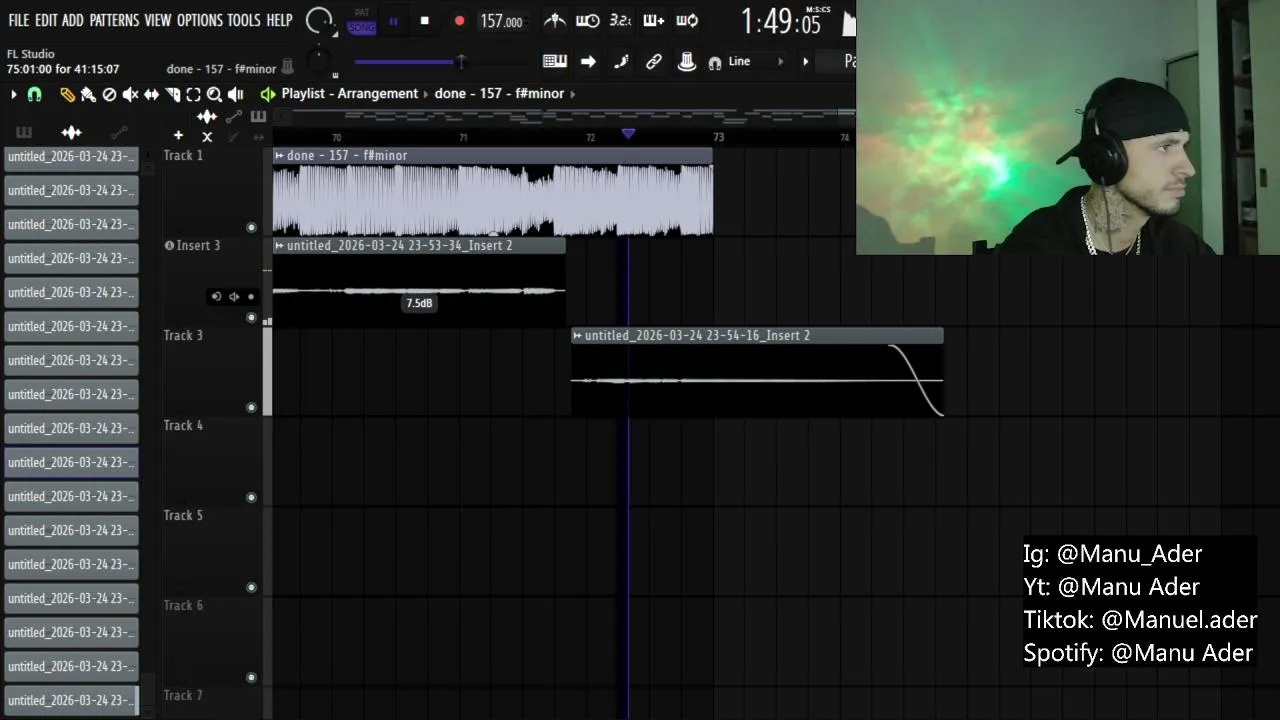
Task: Click the 1:49:05 time display
Action: pos(781,21)
